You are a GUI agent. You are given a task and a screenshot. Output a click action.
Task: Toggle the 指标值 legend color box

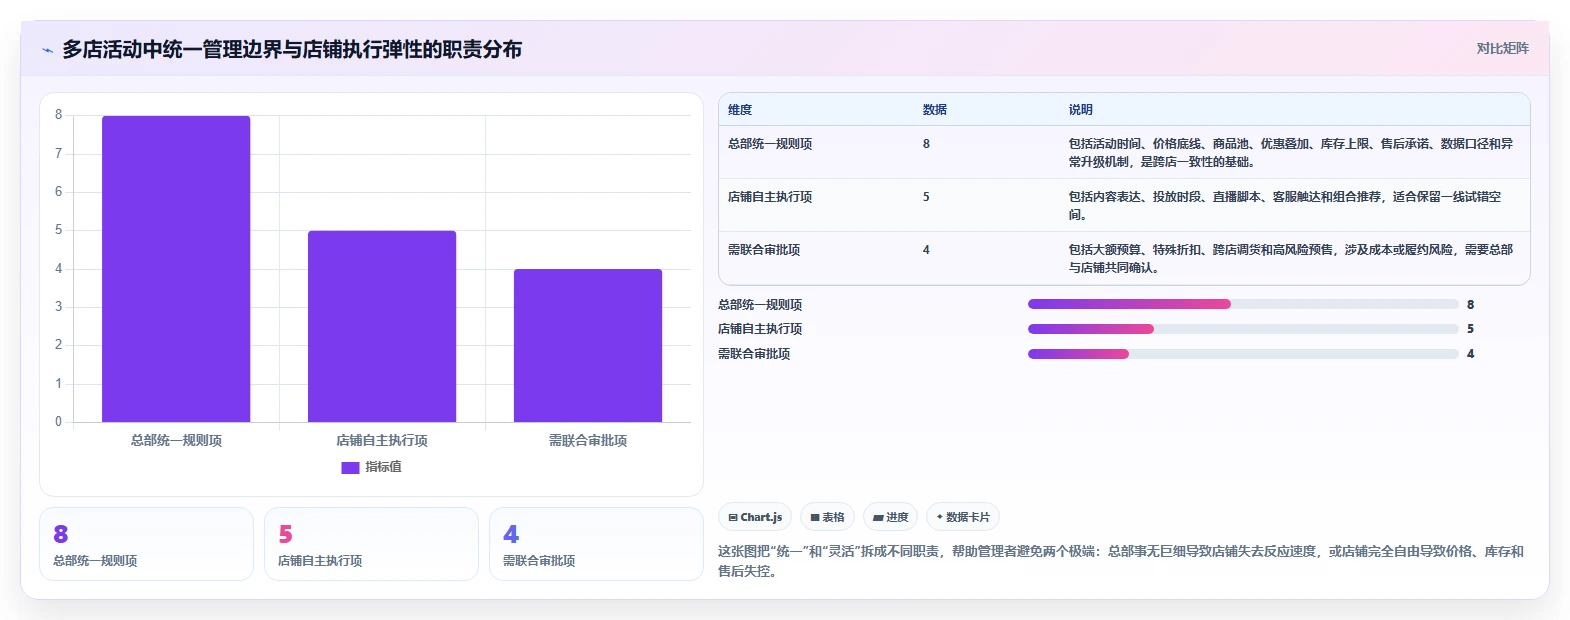350,467
